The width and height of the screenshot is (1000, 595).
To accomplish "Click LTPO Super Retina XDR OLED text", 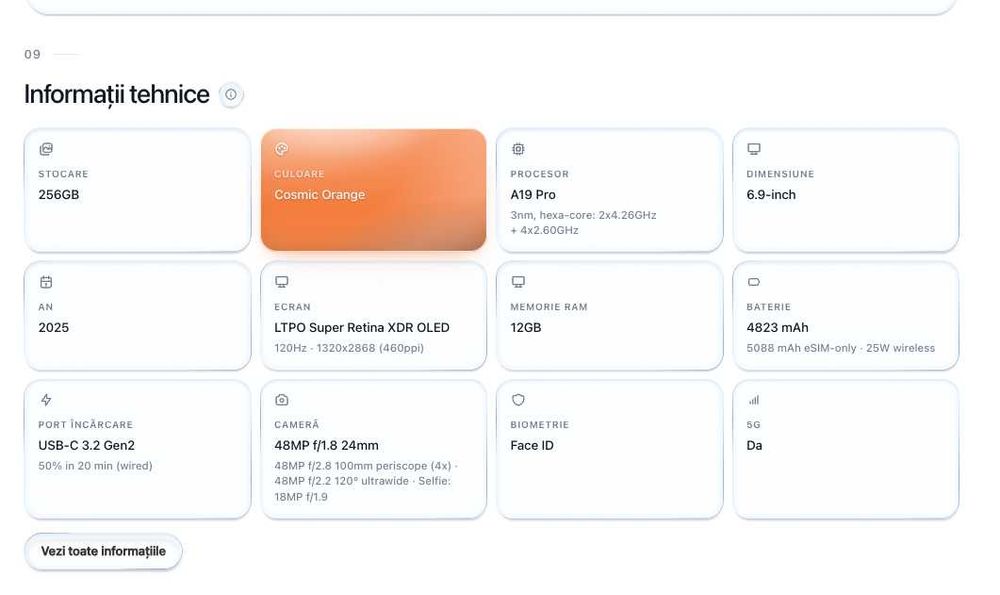I will click(362, 328).
